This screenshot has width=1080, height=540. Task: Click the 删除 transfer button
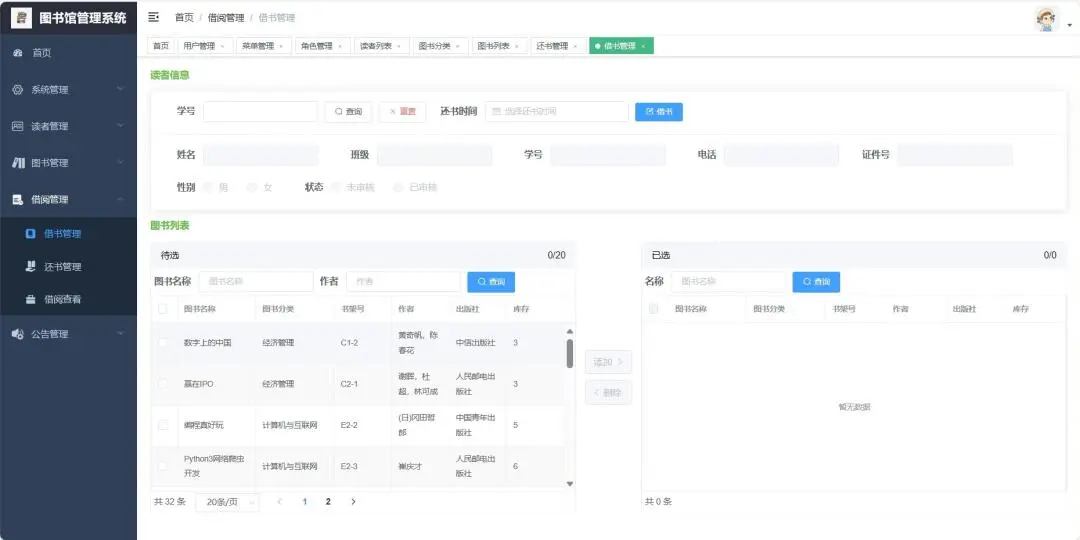pyautogui.click(x=608, y=393)
